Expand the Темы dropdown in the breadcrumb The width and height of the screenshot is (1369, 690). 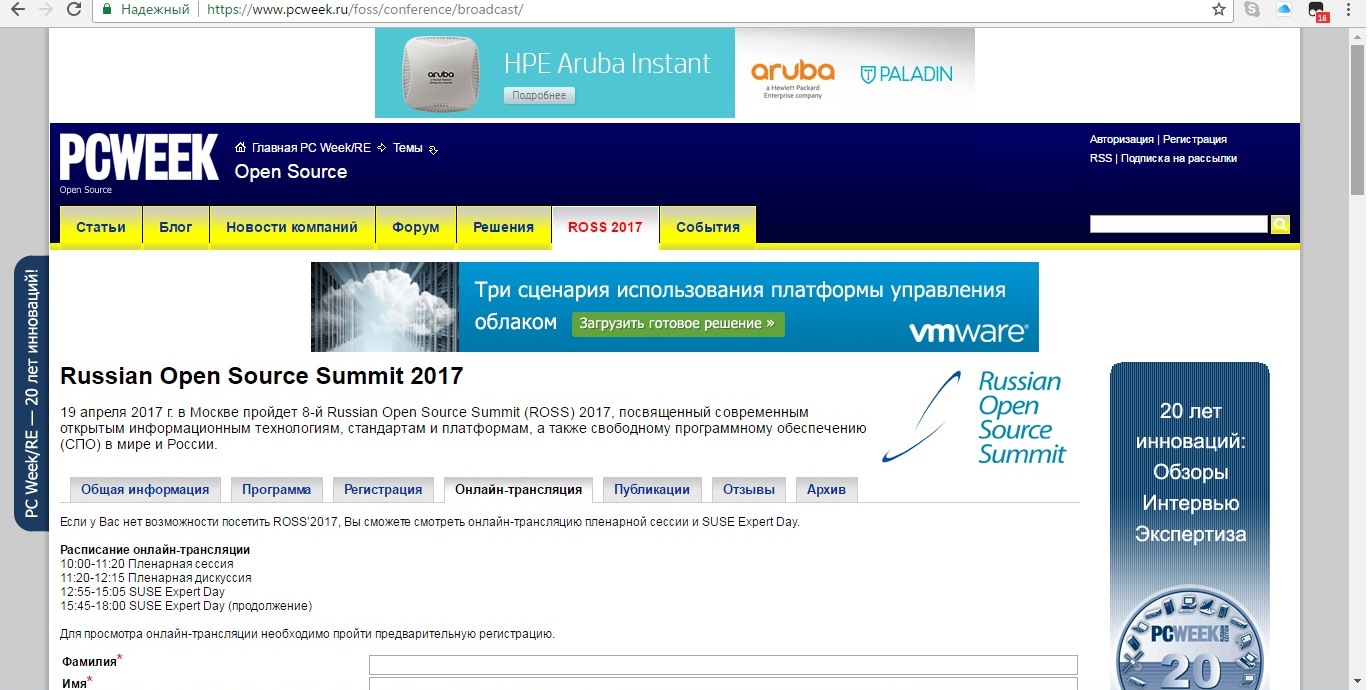433,149
